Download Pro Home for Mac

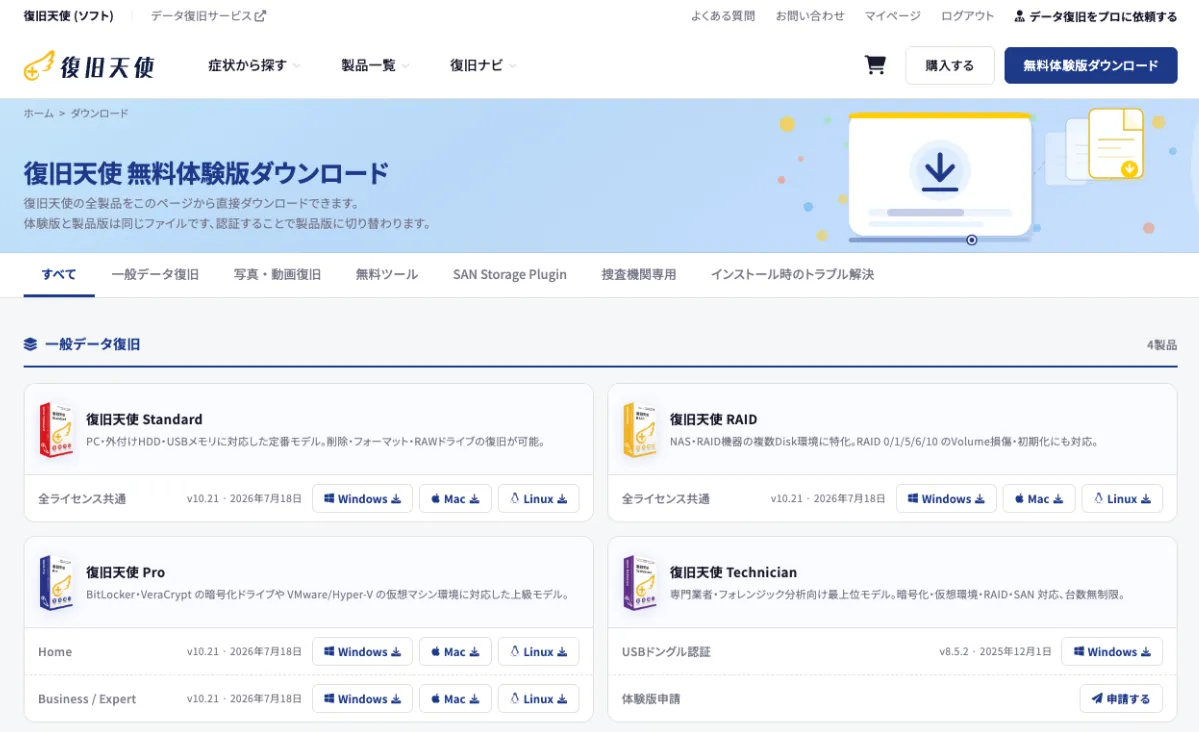pyautogui.click(x=455, y=652)
